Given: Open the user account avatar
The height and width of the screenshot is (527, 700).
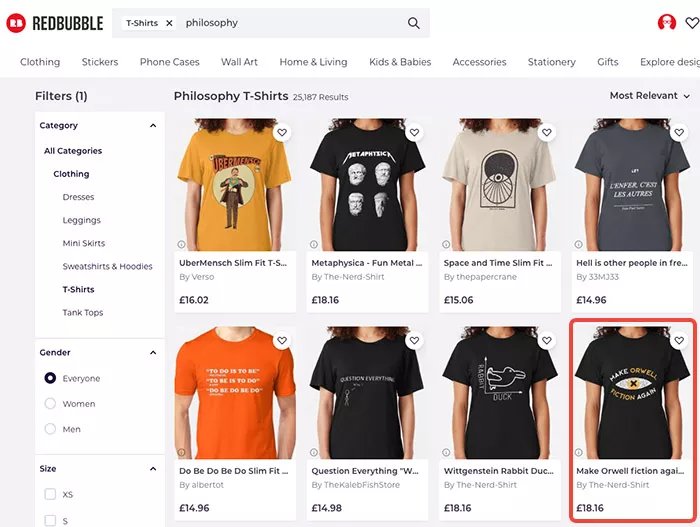Looking at the screenshot, I should [x=667, y=22].
